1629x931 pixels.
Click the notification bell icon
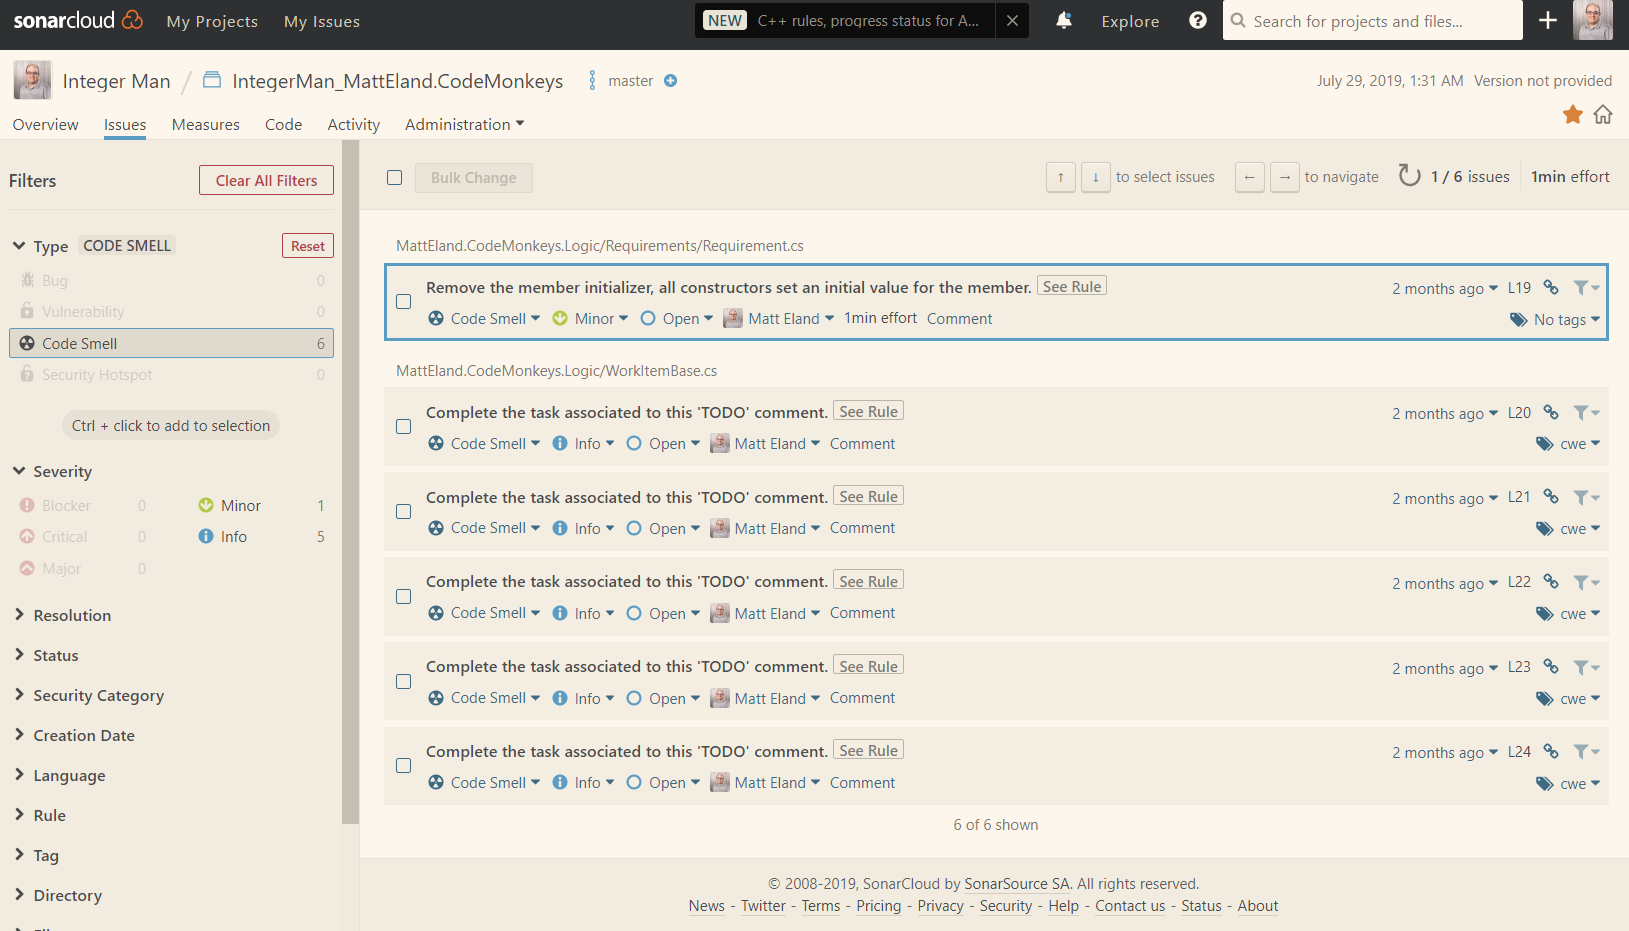(1063, 20)
